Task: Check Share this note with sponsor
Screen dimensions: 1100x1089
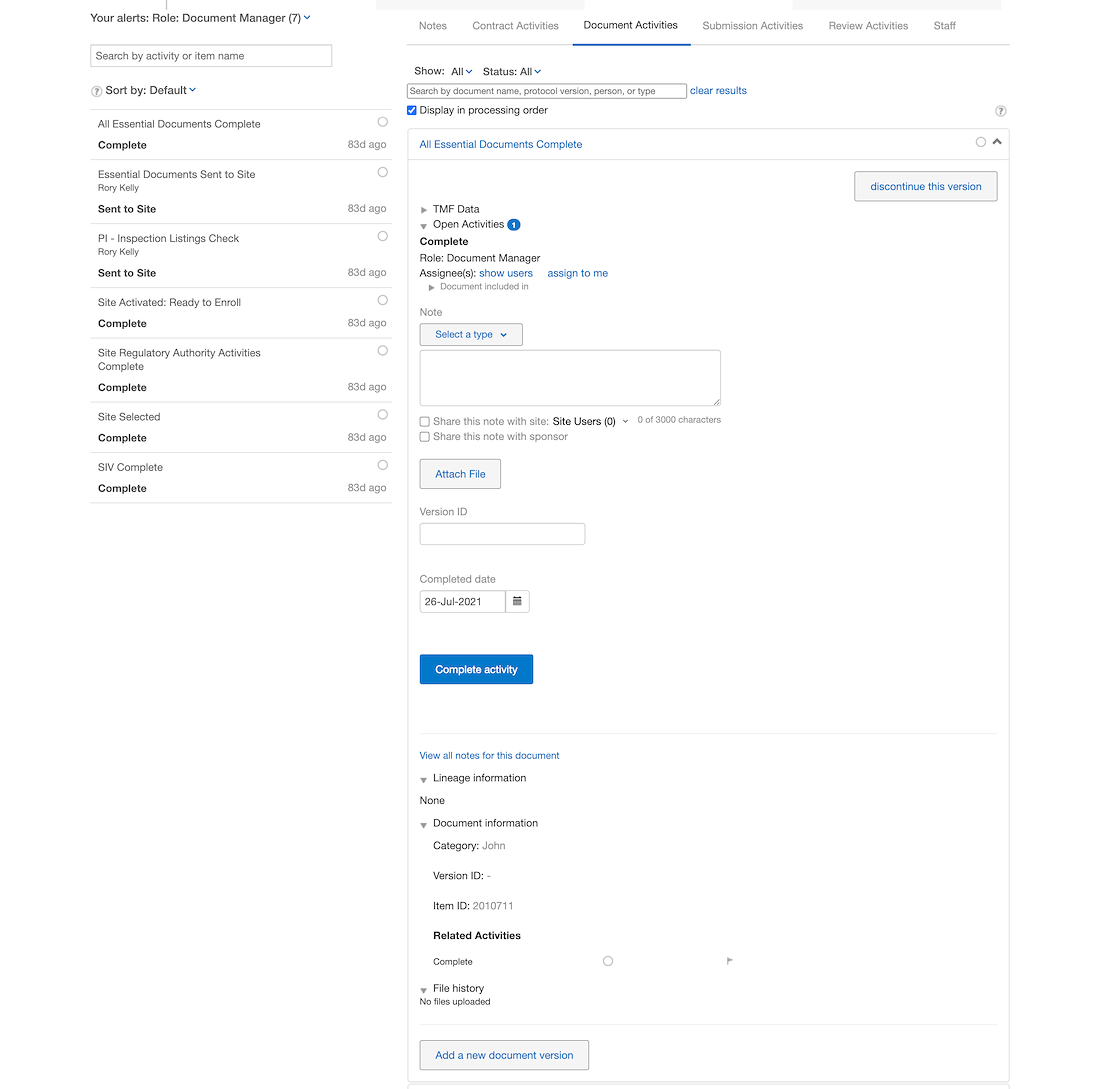Action: pyautogui.click(x=424, y=437)
